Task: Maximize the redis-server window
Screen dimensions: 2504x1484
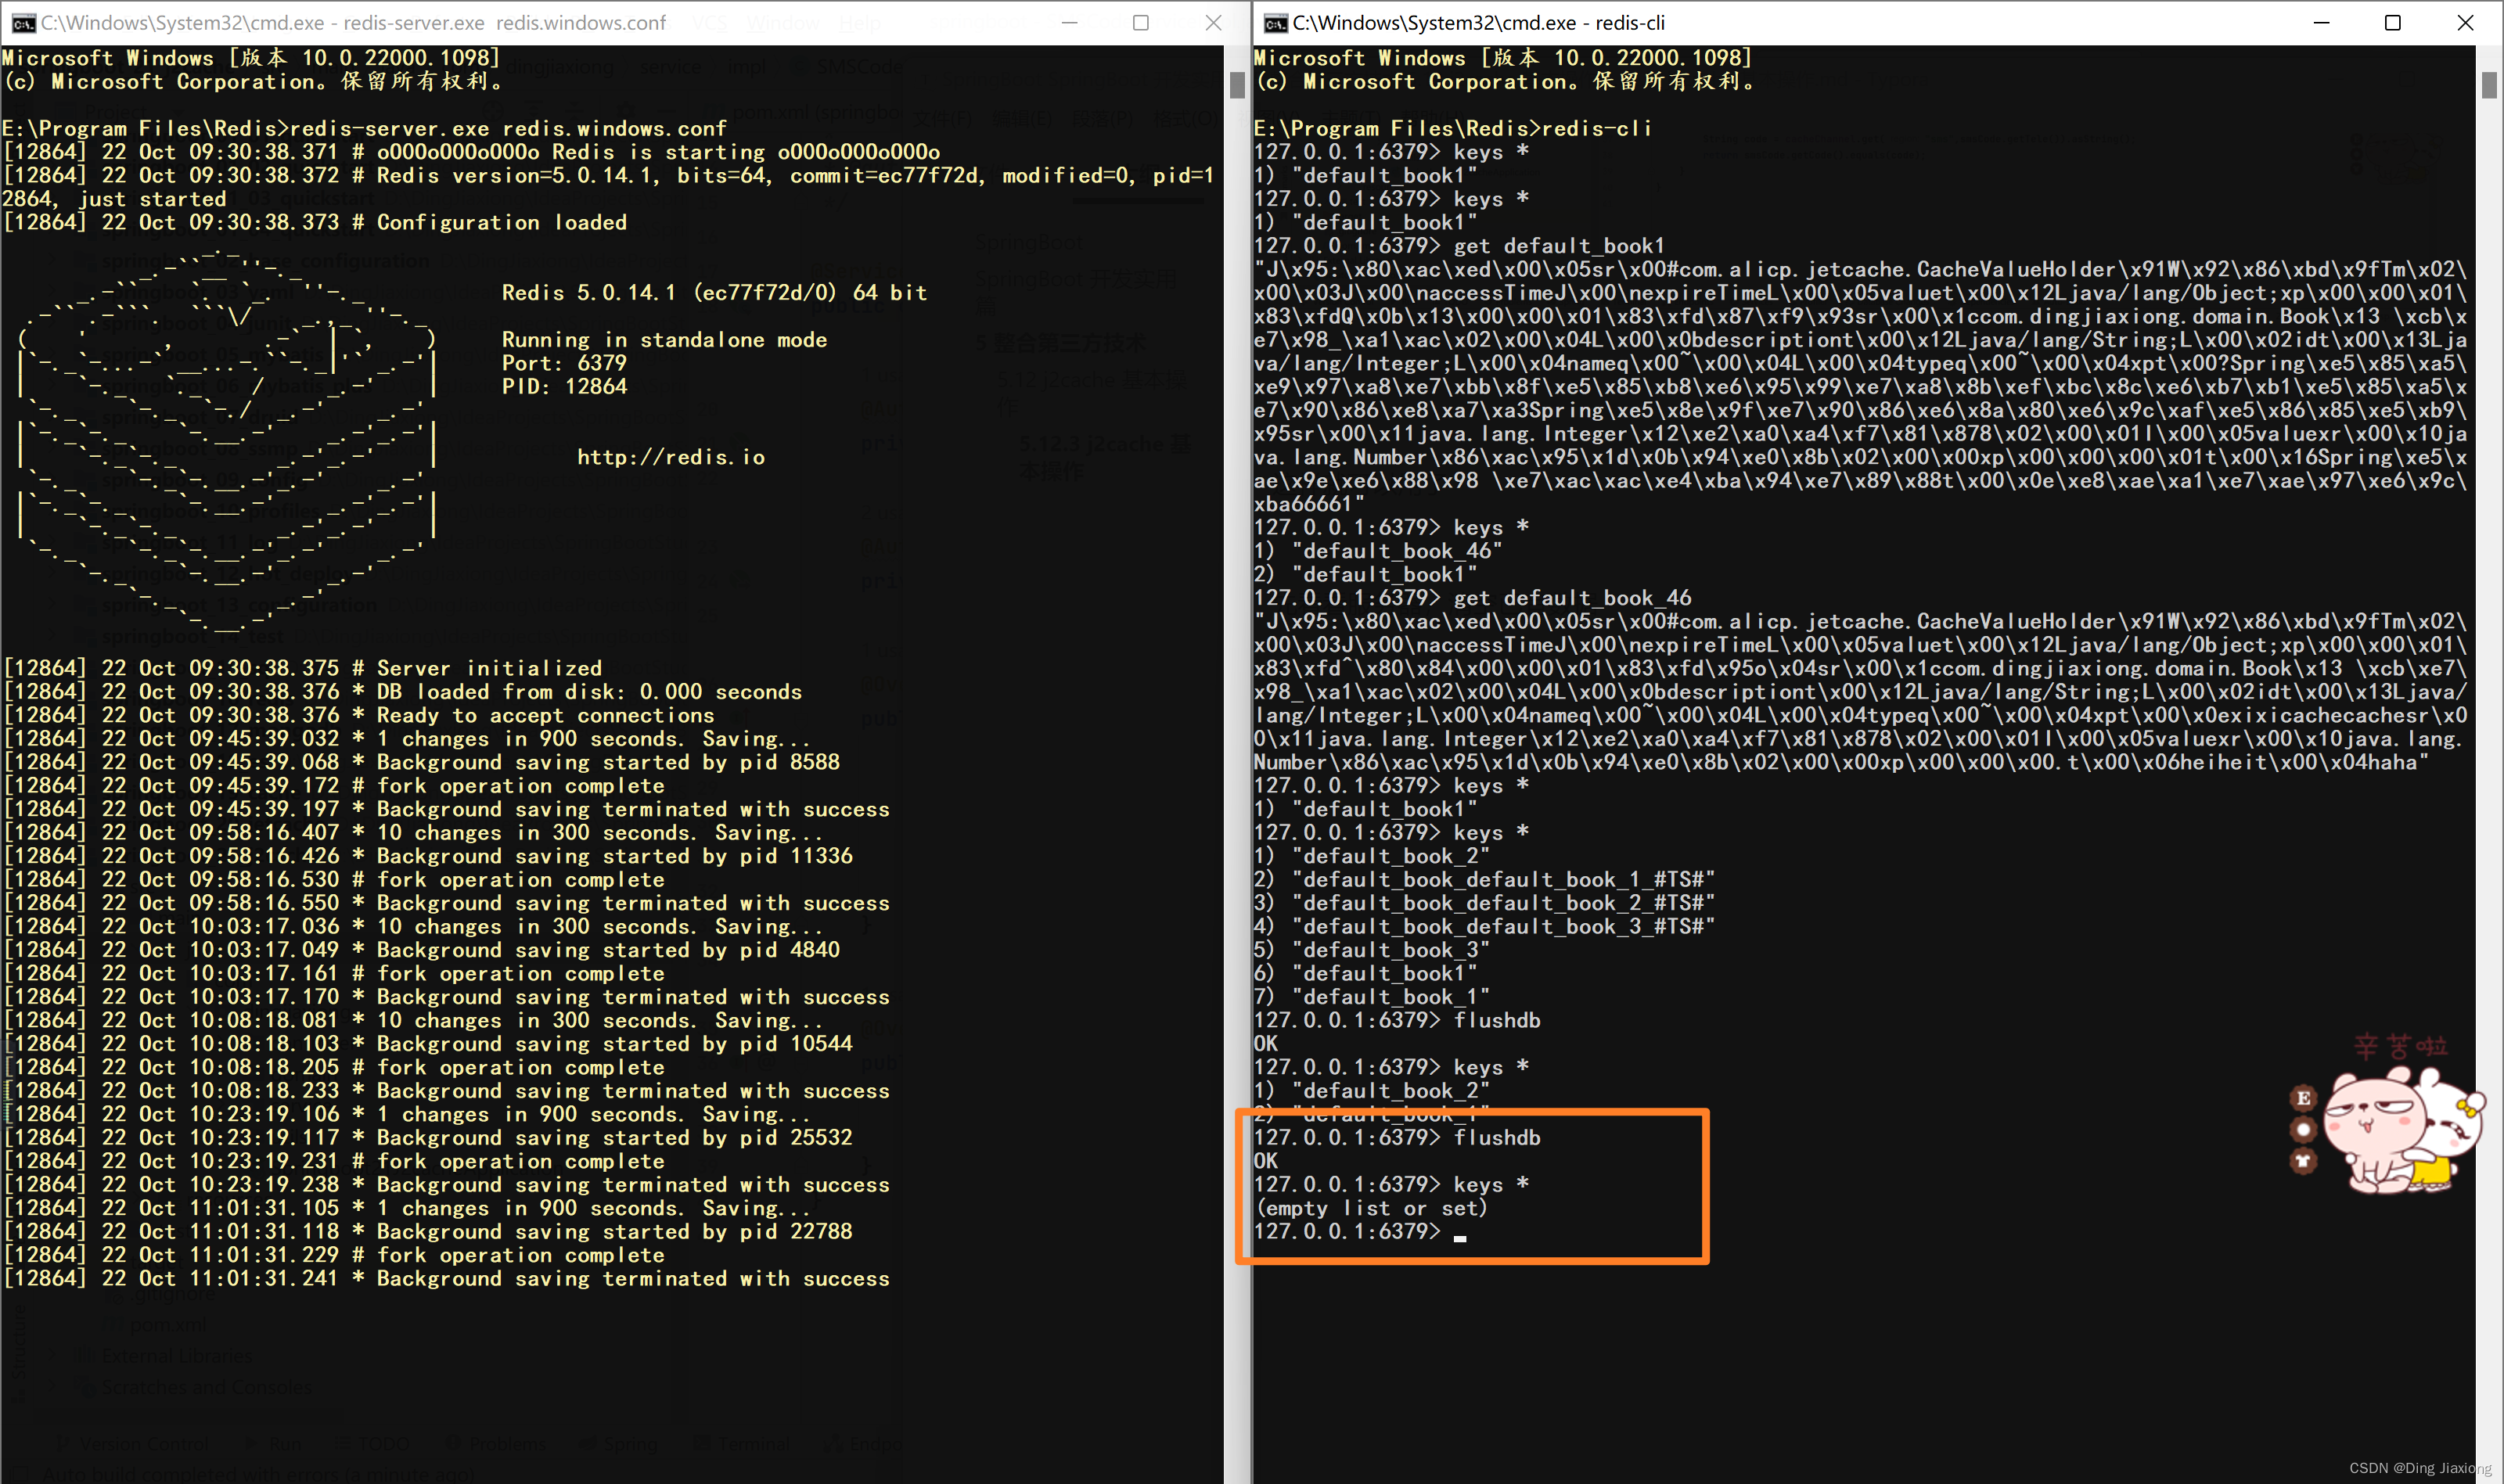Action: [1141, 22]
